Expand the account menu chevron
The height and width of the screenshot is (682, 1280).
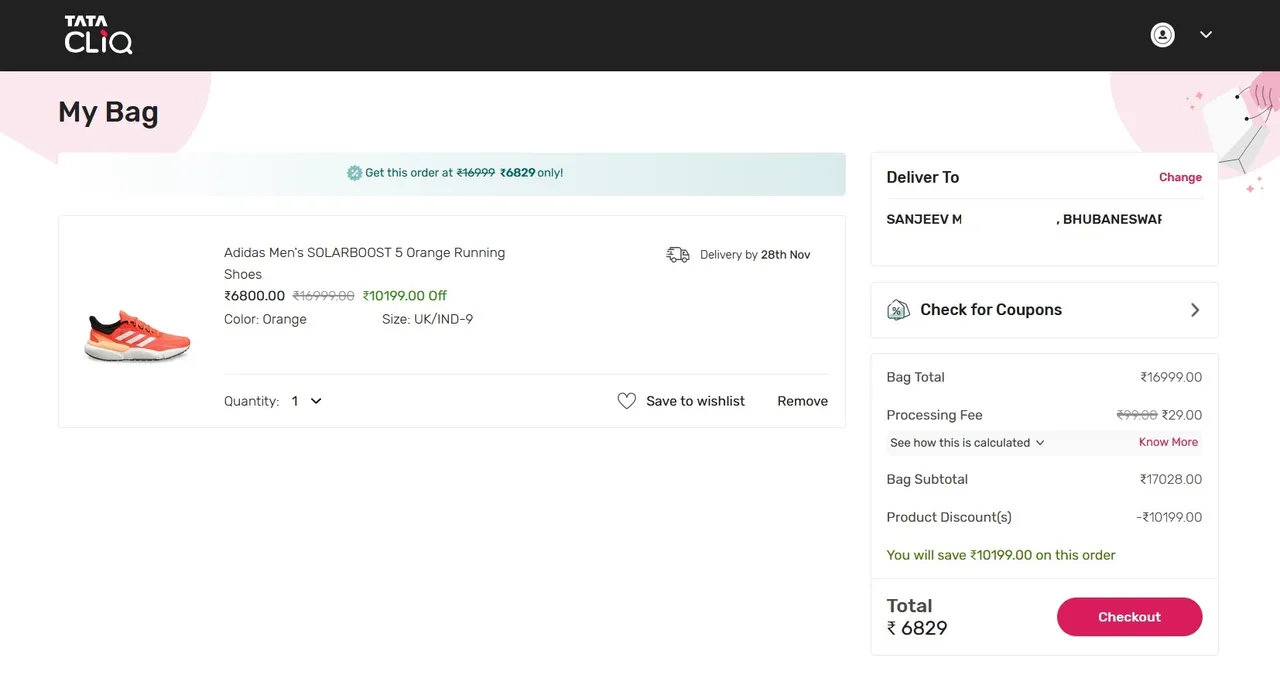click(x=1206, y=34)
